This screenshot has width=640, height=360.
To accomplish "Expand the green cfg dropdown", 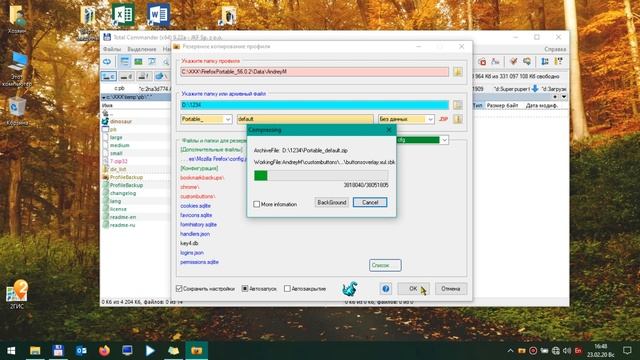I will 444,140.
